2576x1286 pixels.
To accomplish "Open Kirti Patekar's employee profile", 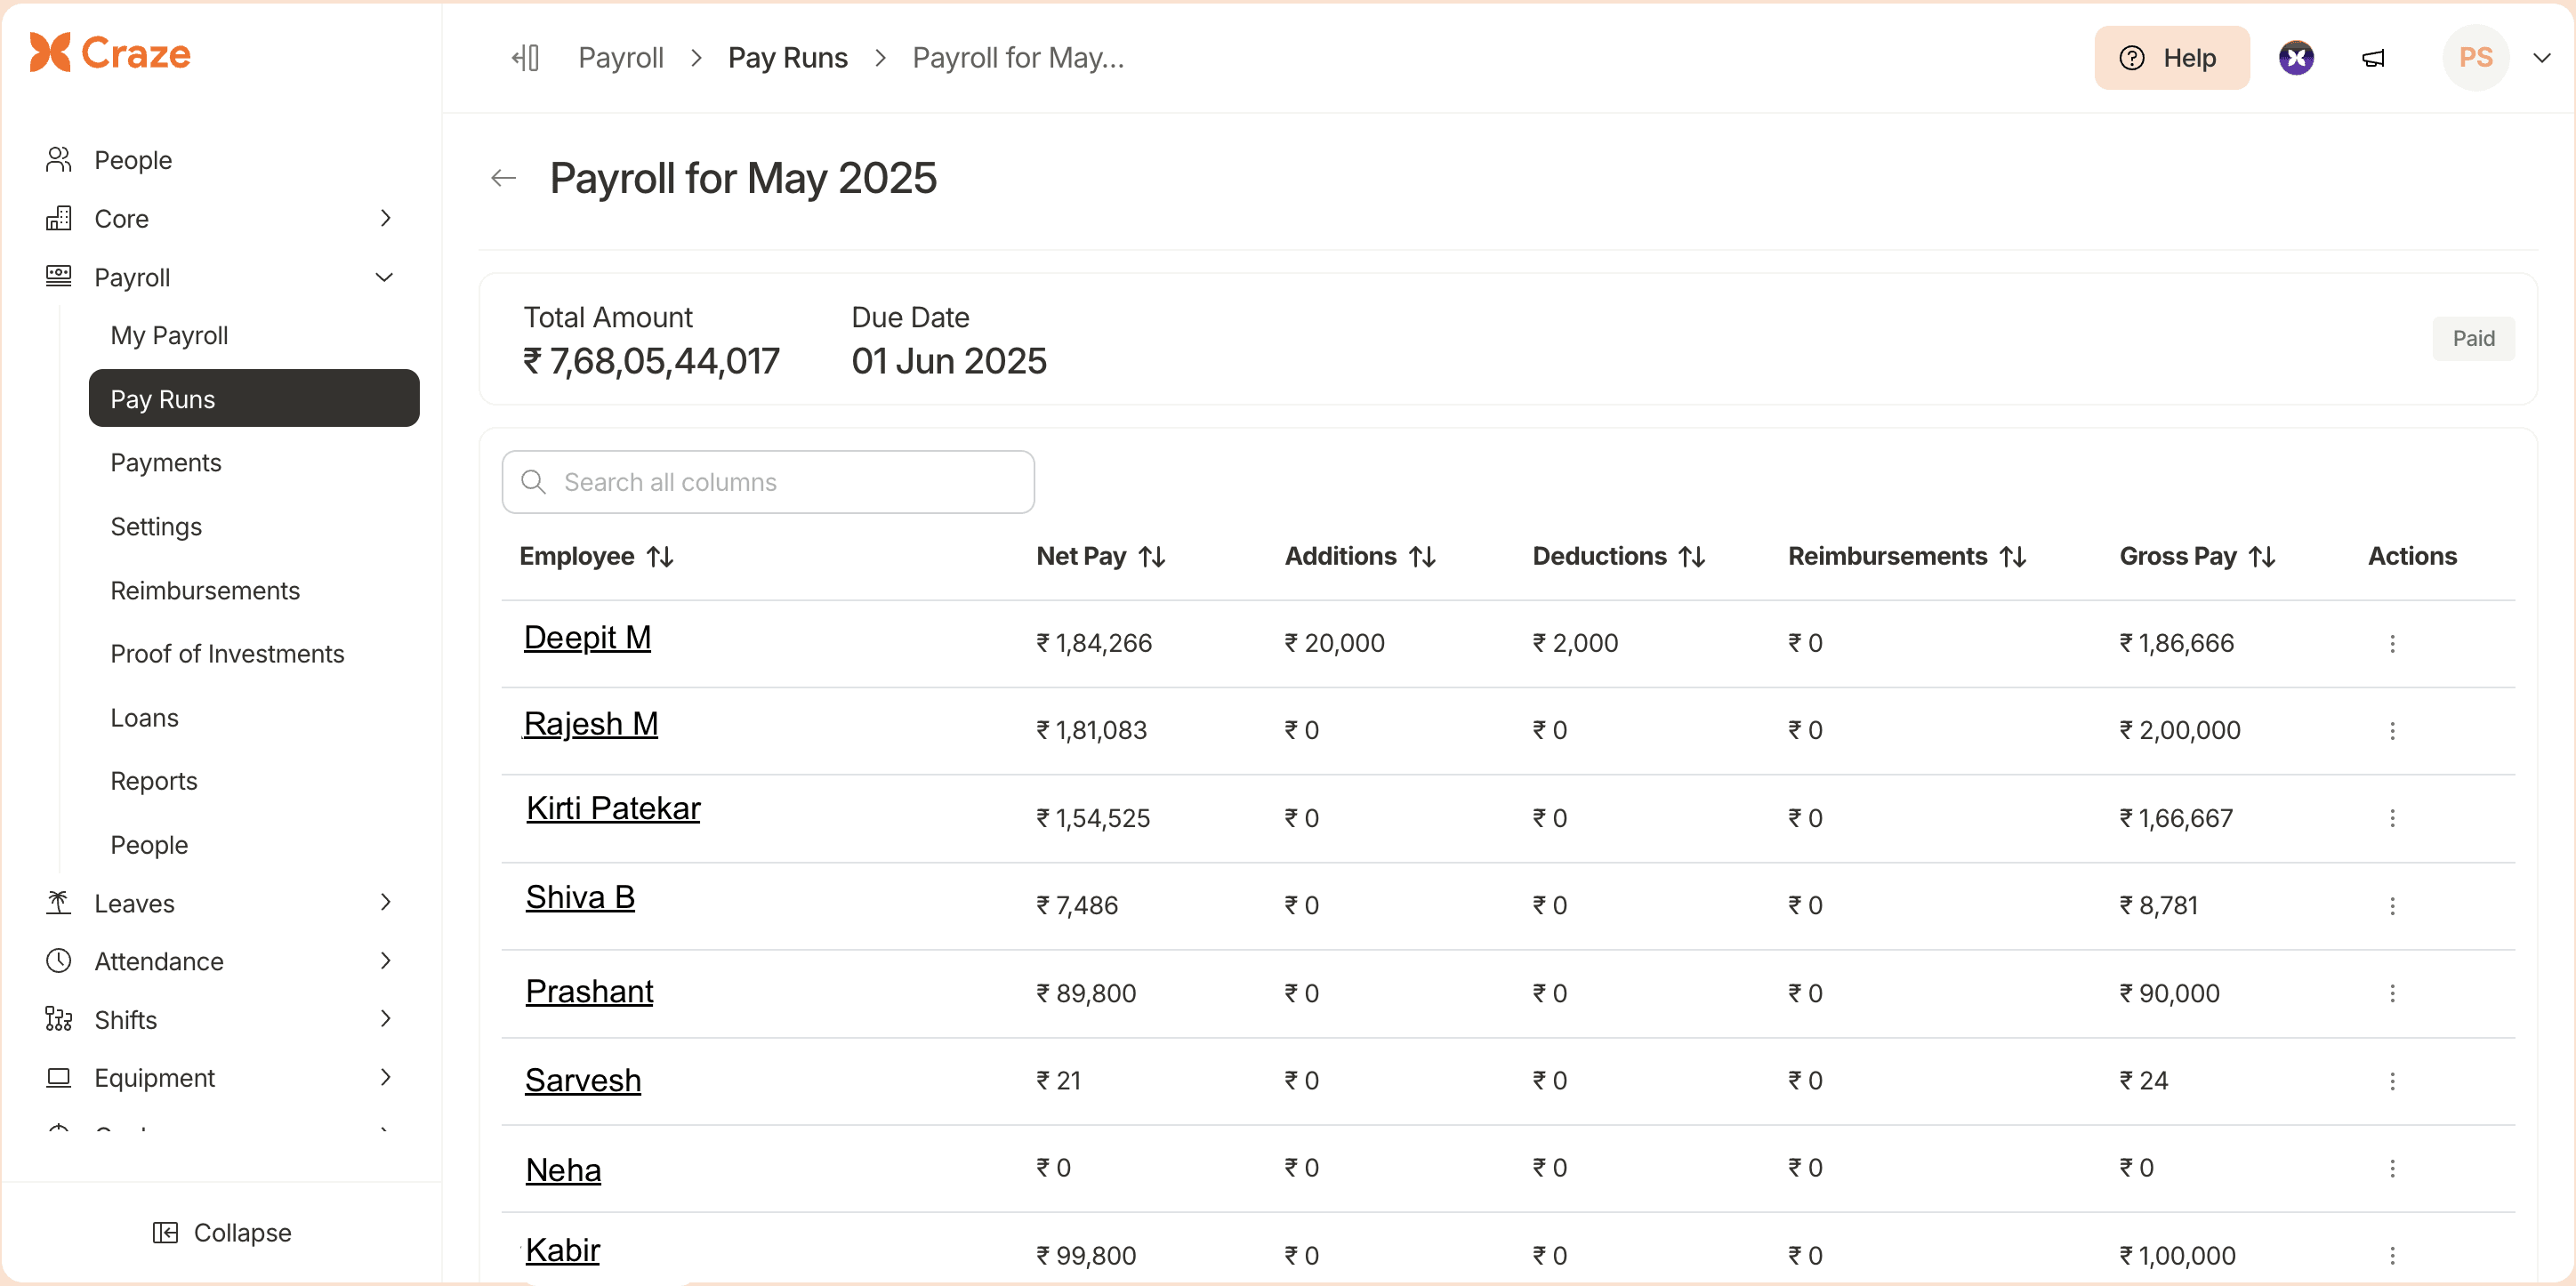I will pos(613,808).
